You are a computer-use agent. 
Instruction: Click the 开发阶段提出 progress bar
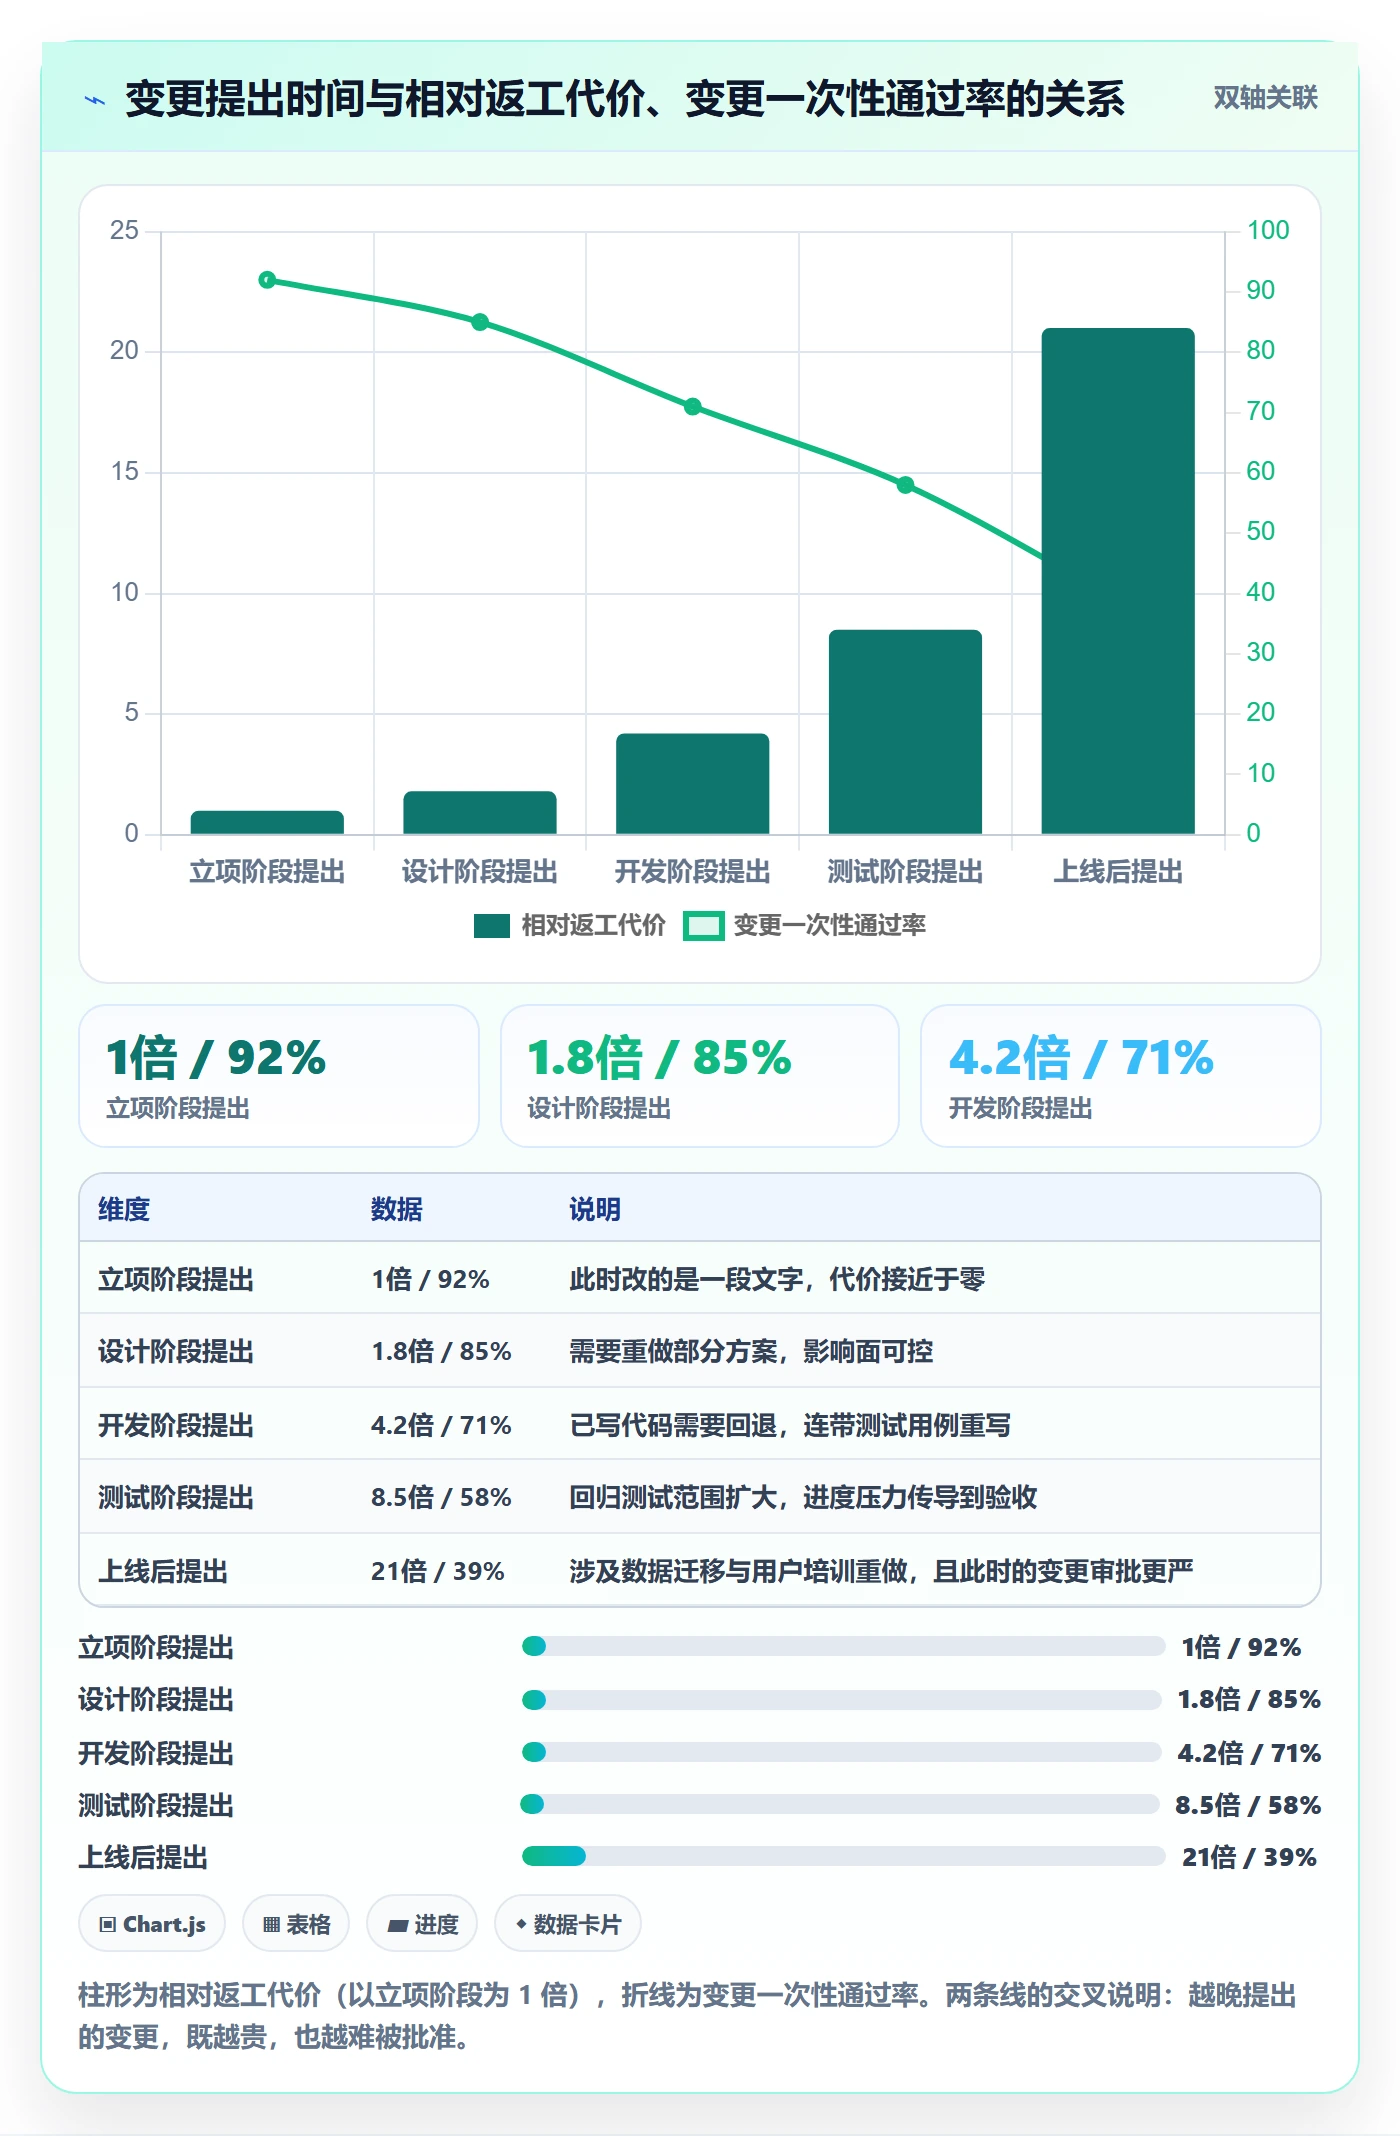(x=841, y=1752)
